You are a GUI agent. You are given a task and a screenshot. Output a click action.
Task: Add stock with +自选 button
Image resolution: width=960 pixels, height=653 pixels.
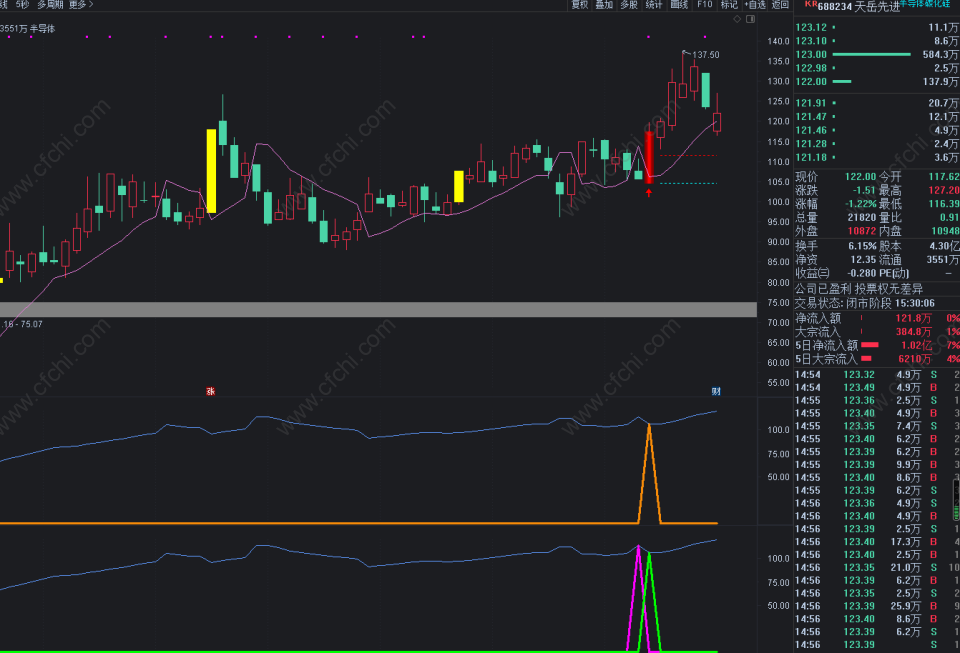coord(755,4)
